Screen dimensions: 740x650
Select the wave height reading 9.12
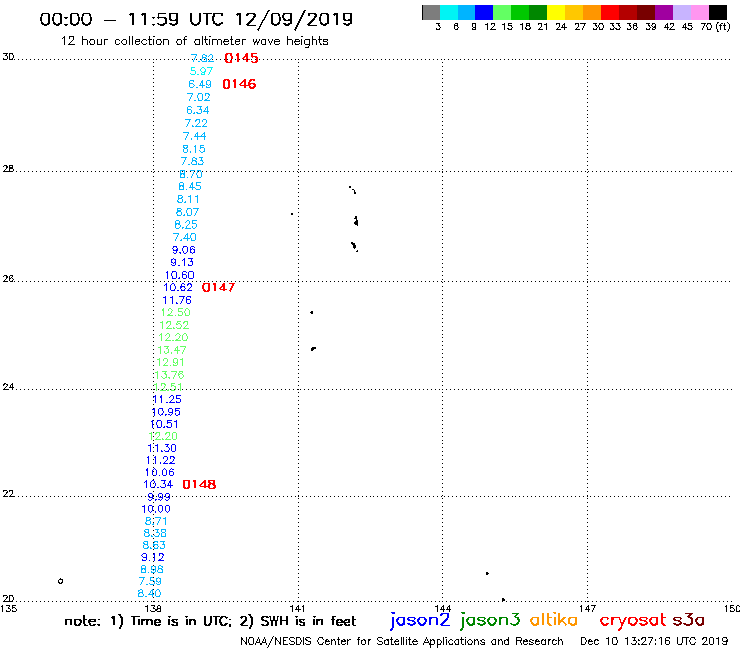(152, 557)
